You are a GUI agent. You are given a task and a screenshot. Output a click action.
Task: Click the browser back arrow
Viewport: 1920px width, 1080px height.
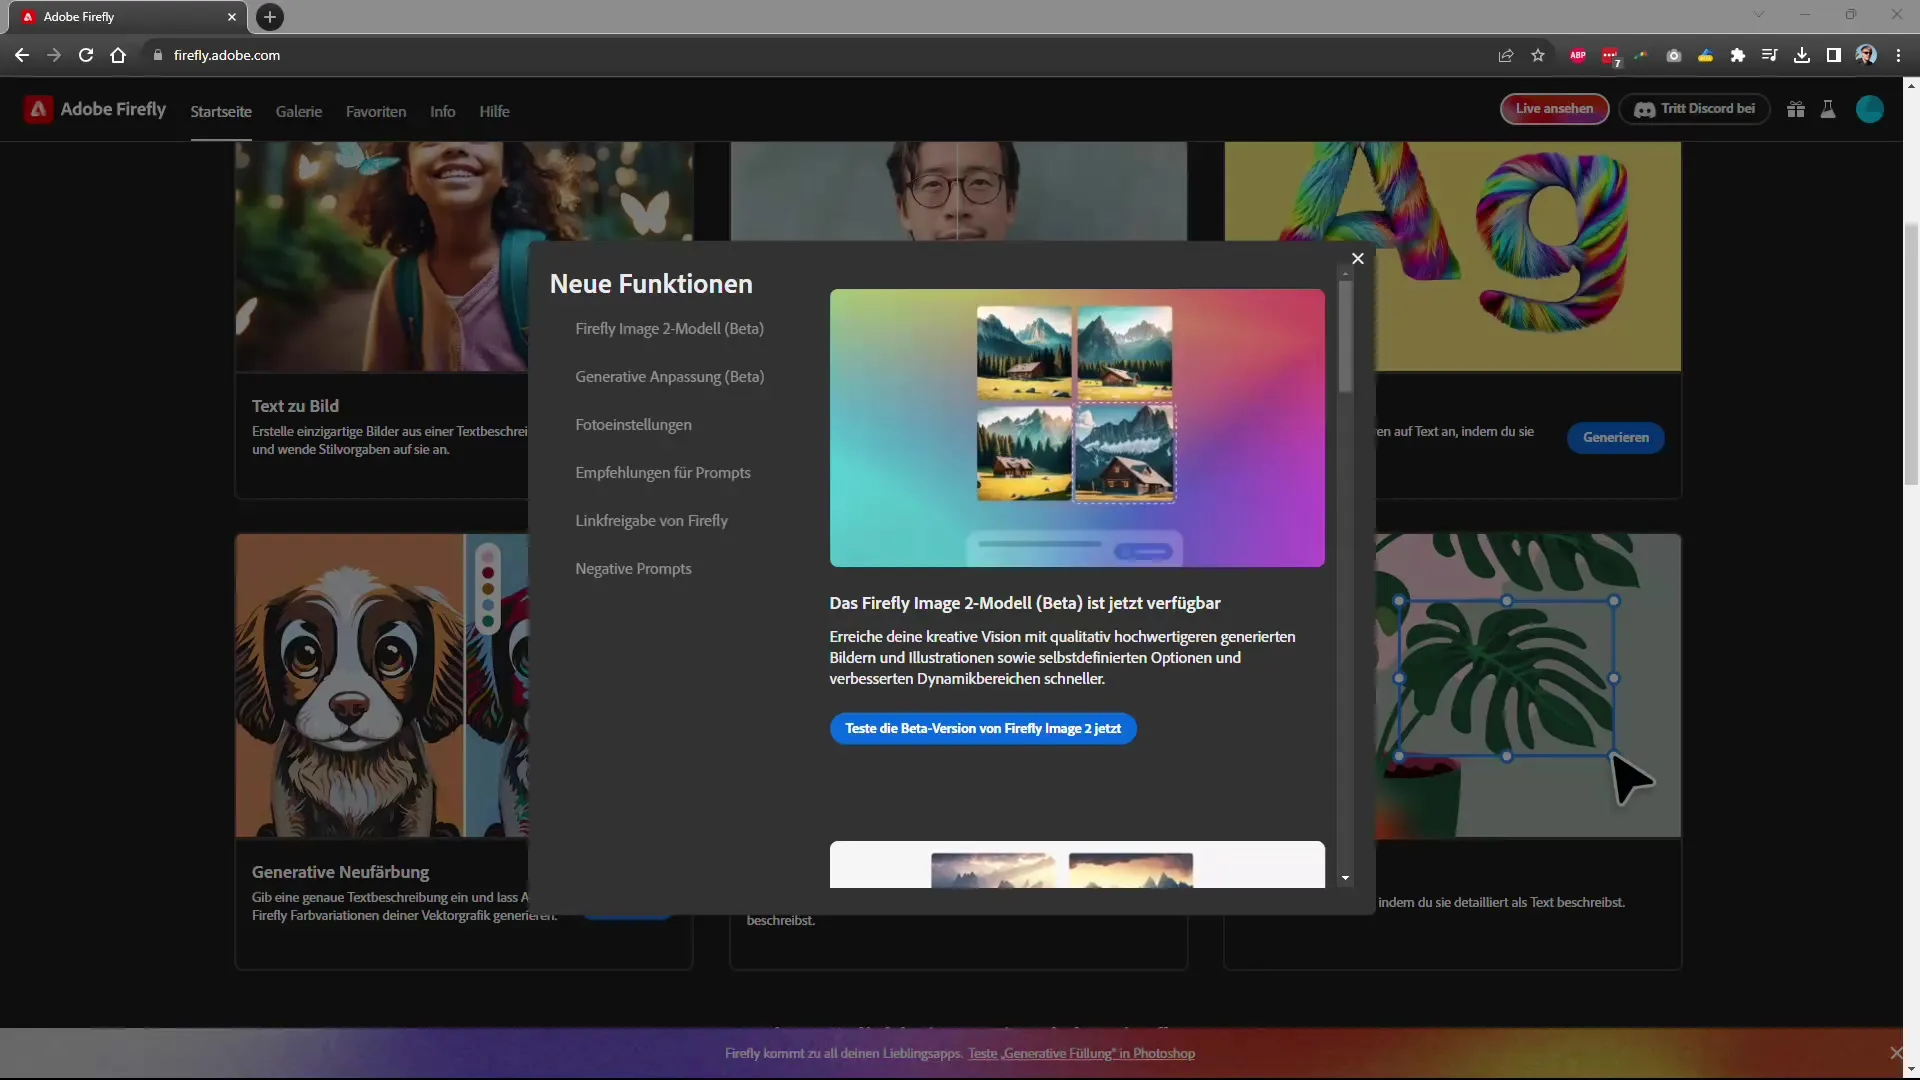[22, 55]
